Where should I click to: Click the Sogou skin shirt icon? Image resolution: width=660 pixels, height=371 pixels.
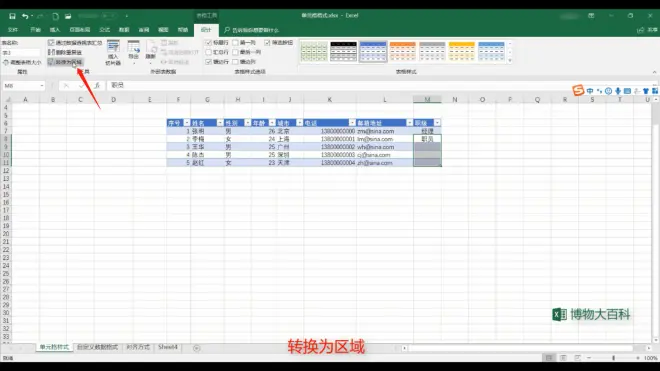point(646,91)
